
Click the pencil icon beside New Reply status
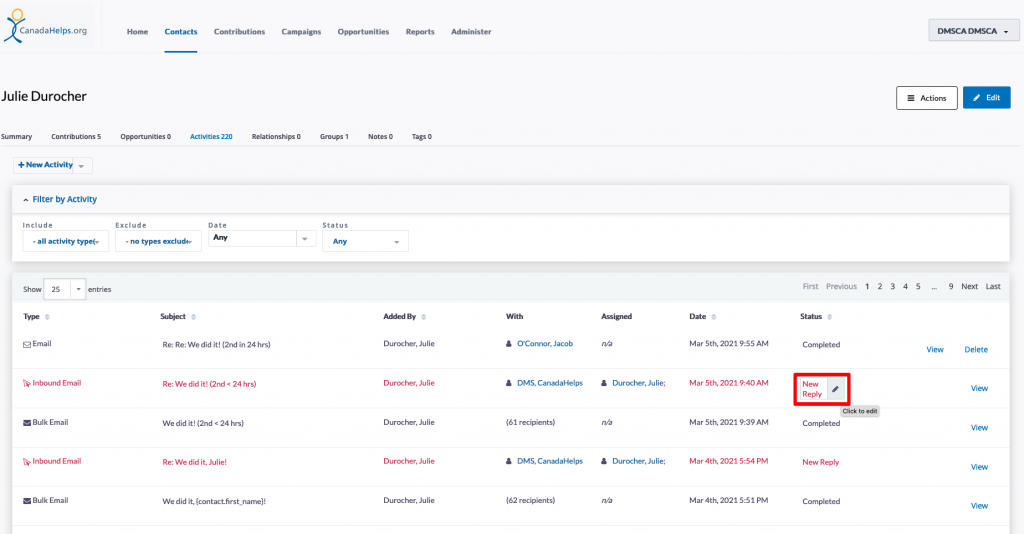click(835, 389)
